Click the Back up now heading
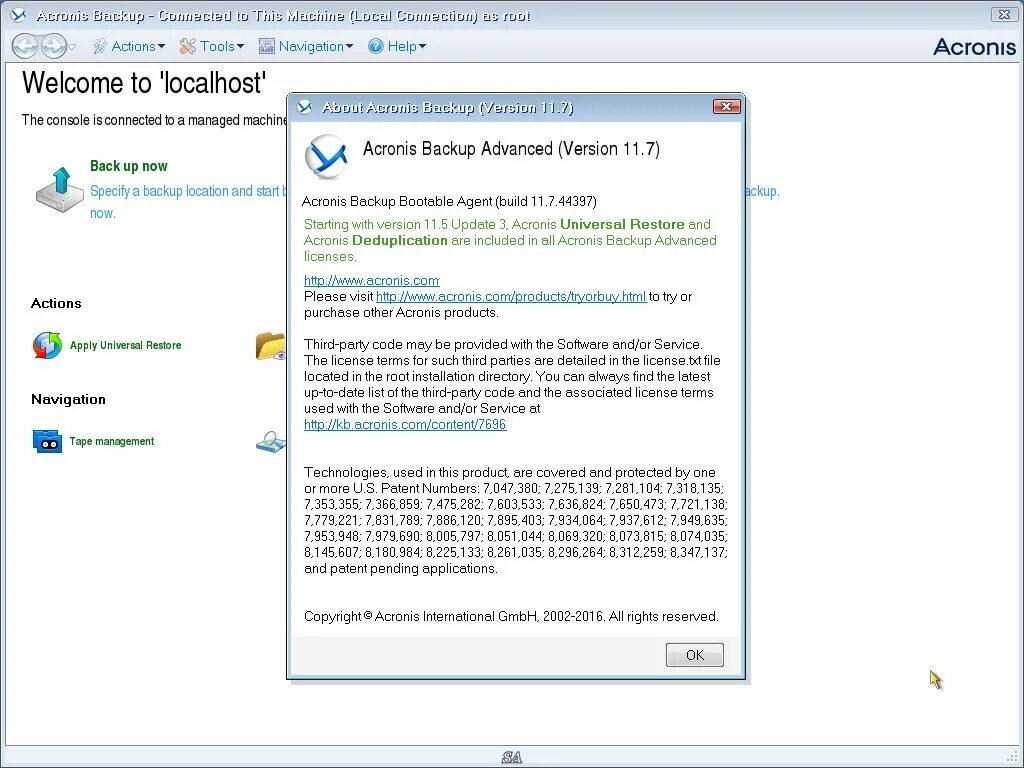 pyautogui.click(x=129, y=166)
